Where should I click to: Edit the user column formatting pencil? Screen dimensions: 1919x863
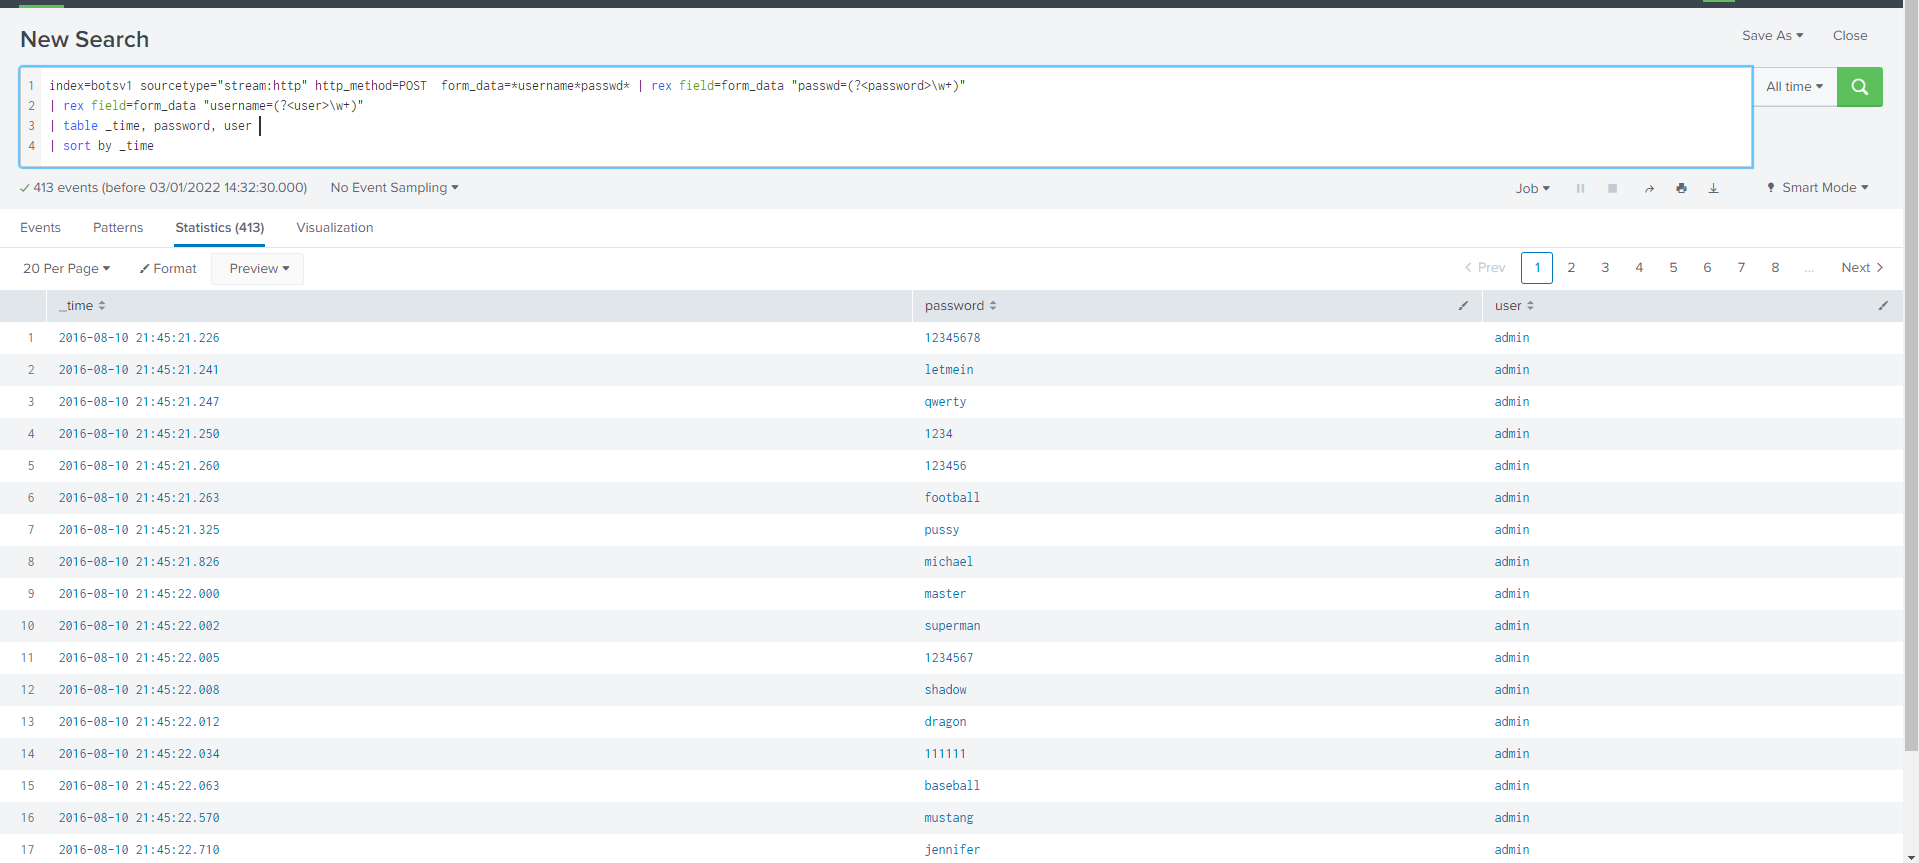point(1883,306)
